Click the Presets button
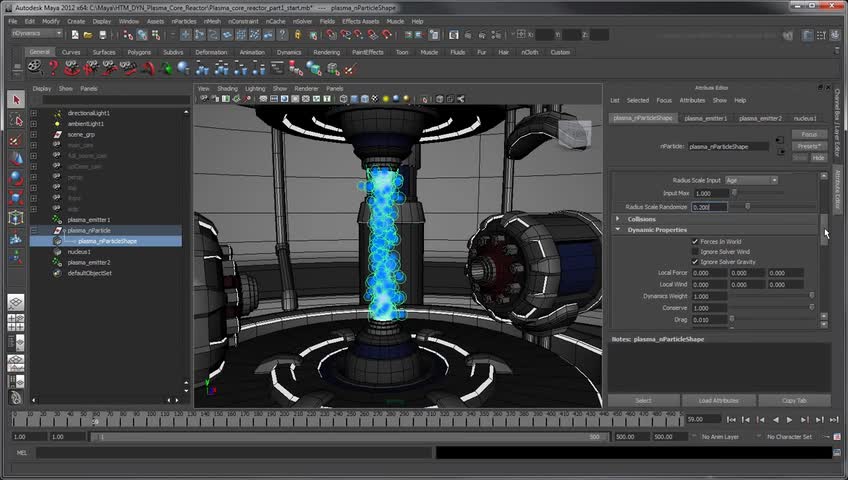The width and height of the screenshot is (848, 480). tap(809, 146)
